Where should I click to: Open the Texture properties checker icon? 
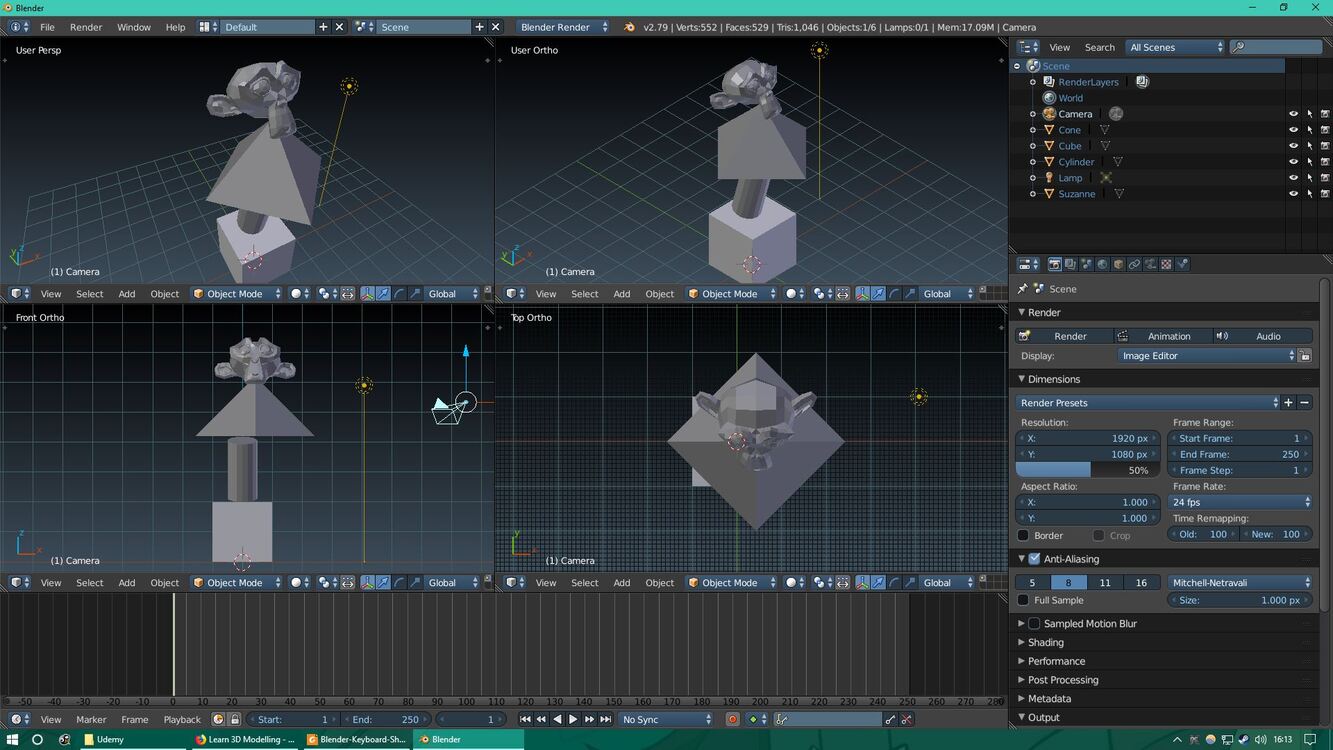pos(1166,265)
